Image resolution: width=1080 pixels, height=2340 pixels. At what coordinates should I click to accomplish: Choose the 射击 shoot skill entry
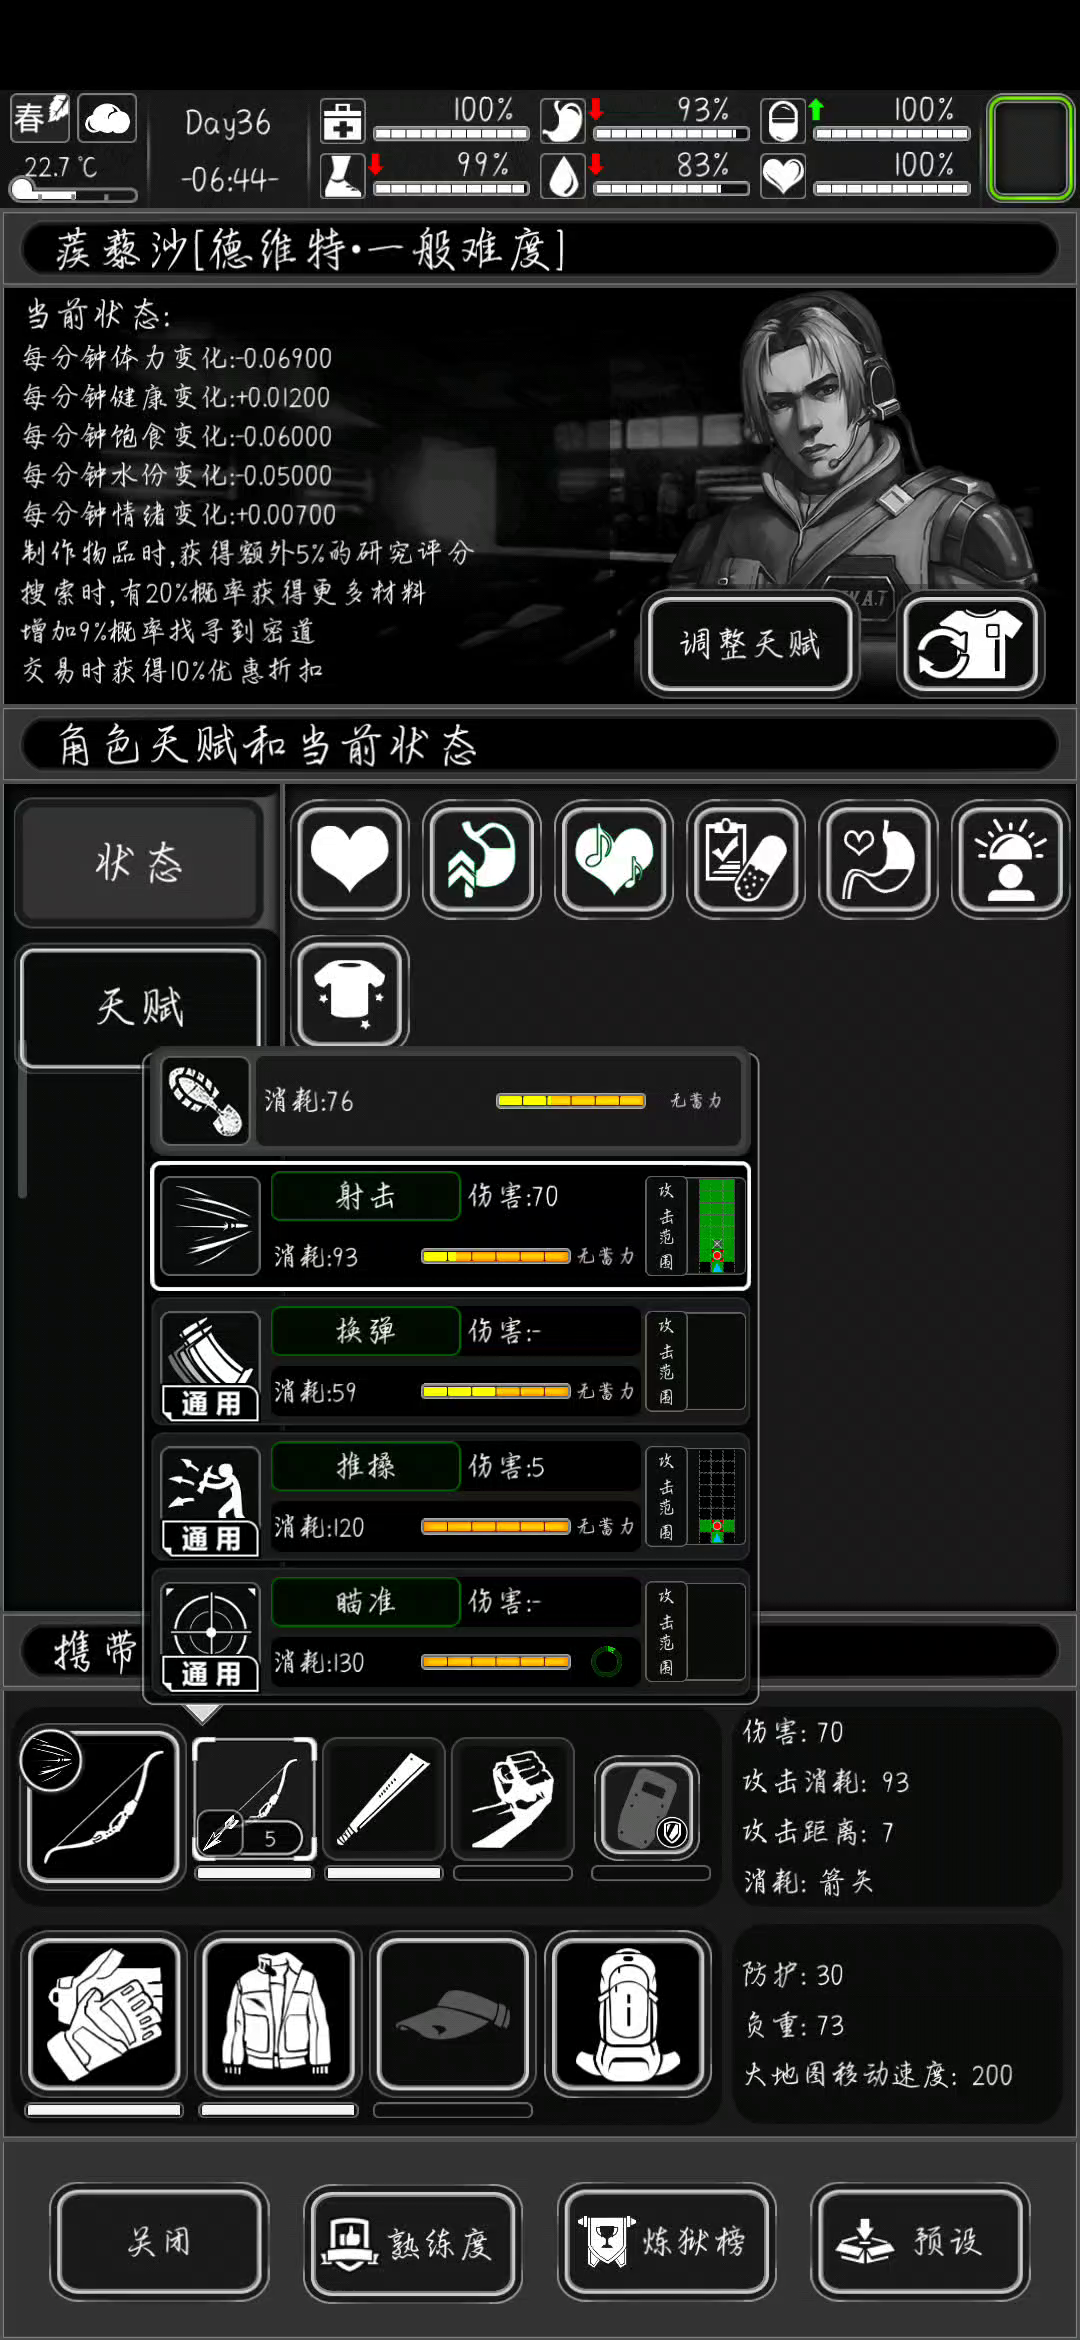450,1226
